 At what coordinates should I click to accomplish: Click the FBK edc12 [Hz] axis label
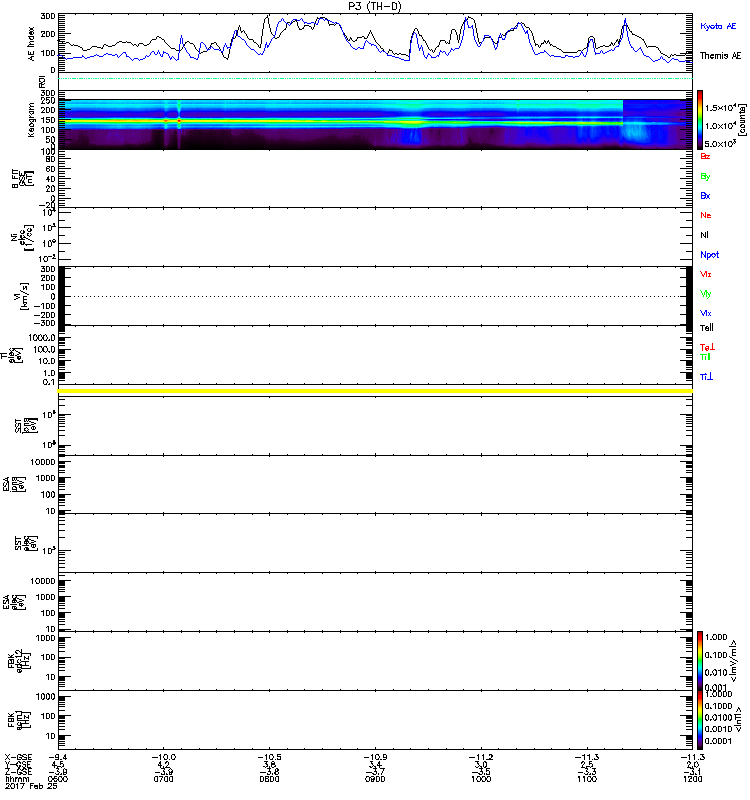tap(19, 661)
